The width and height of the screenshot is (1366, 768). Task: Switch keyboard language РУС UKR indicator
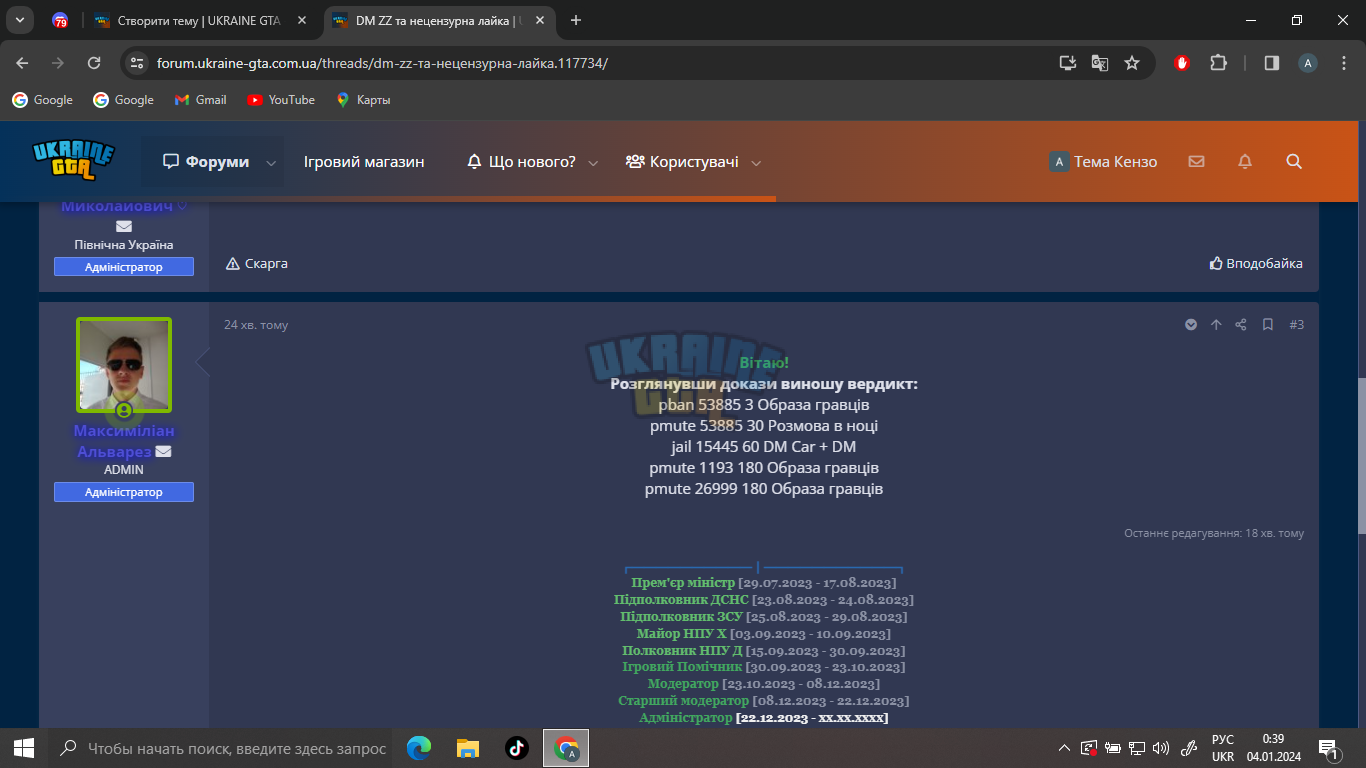tap(1223, 747)
